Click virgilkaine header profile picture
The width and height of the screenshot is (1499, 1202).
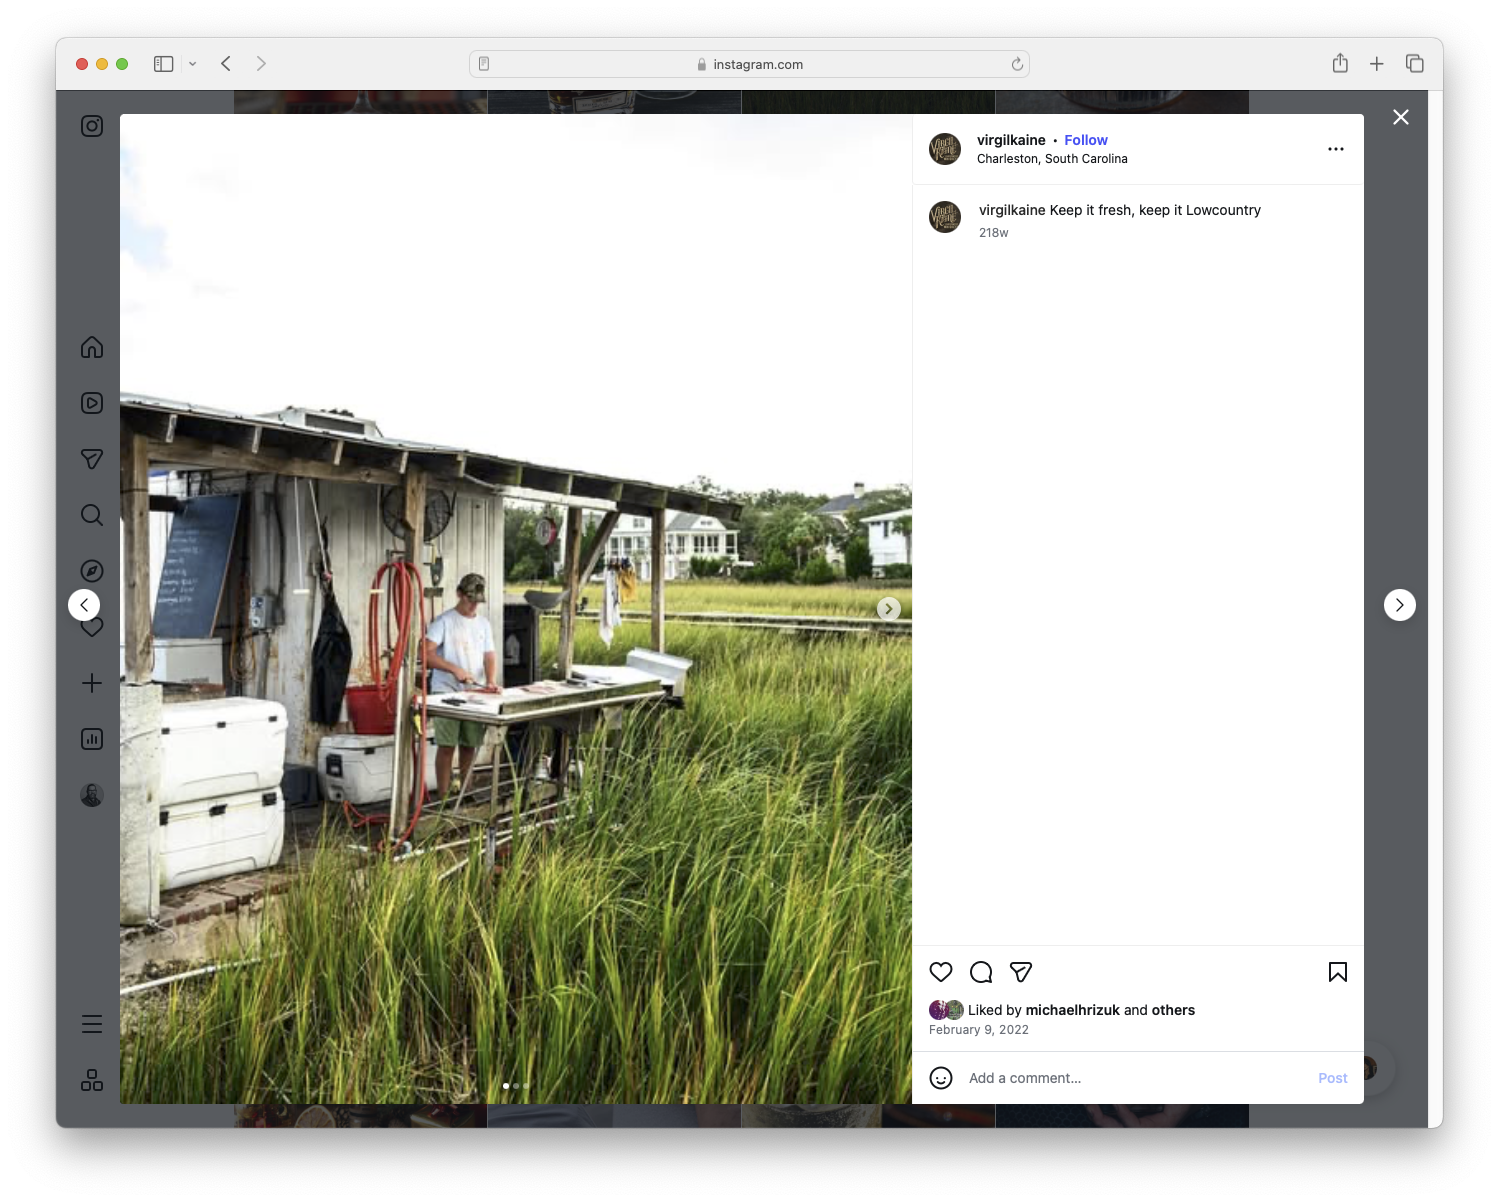point(945,149)
